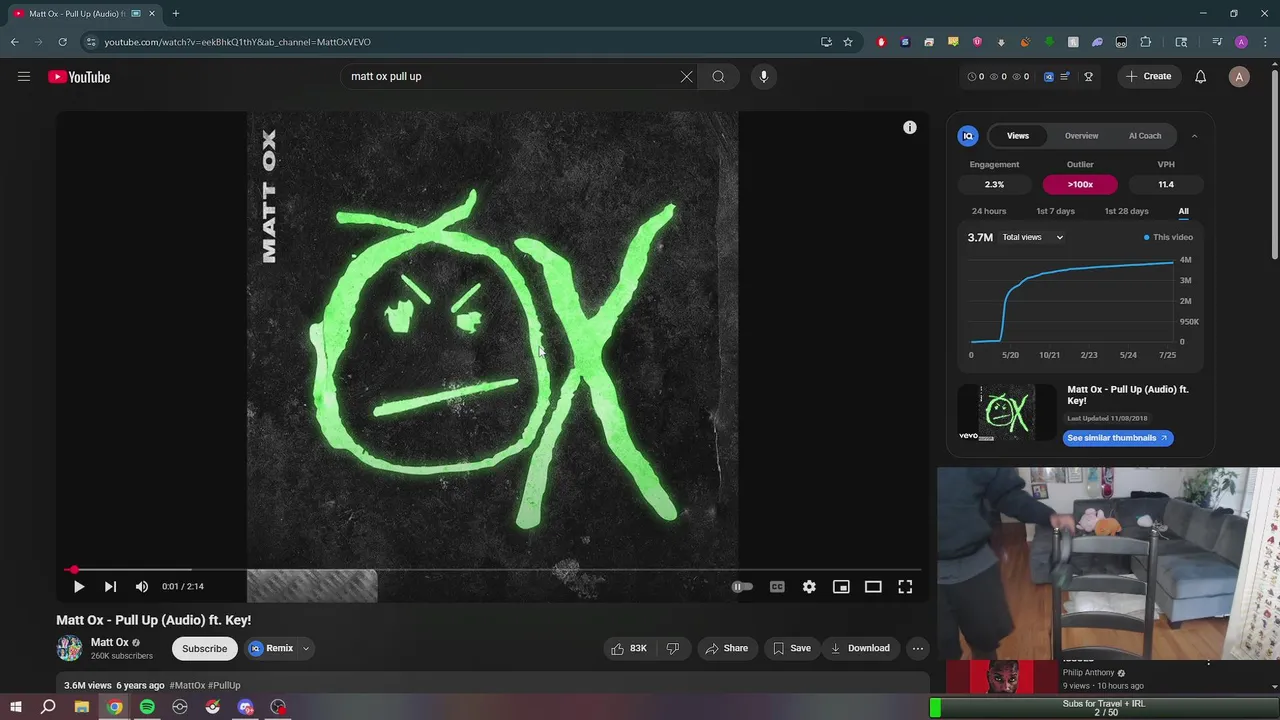1280x720 pixels.
Task: Share the video
Action: pyautogui.click(x=727, y=649)
